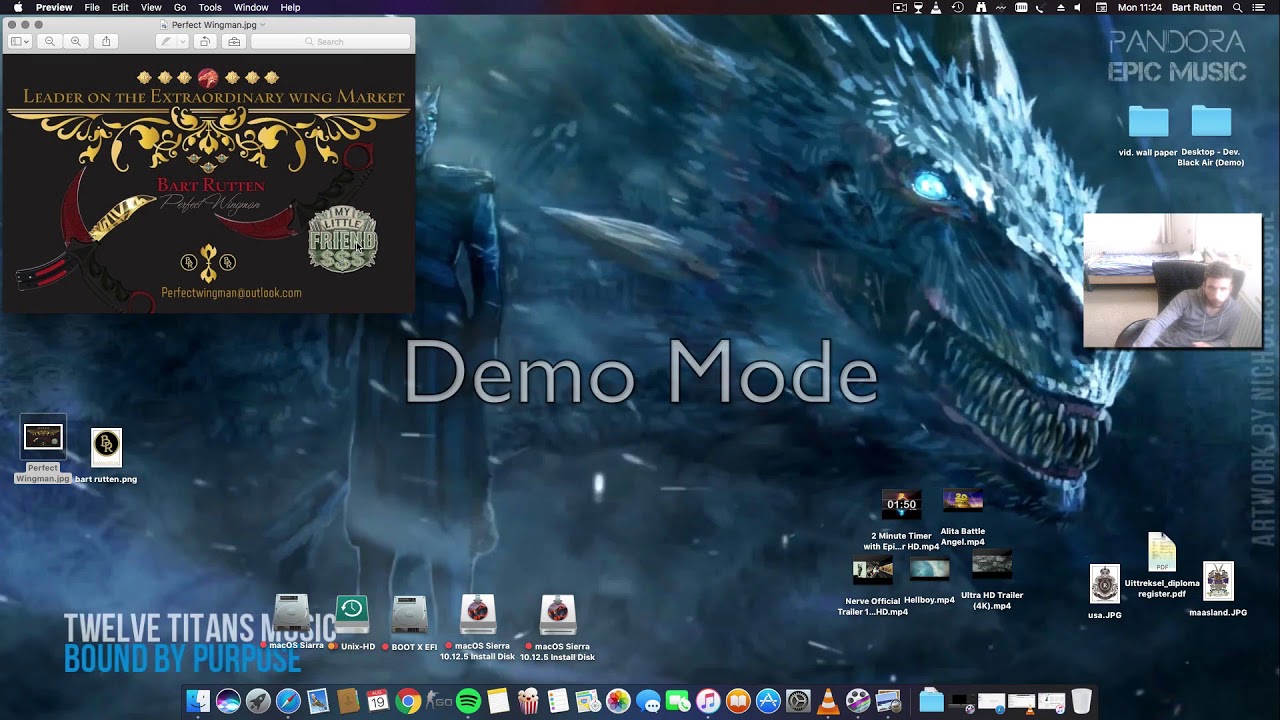Open the App Store from the dock
This screenshot has height=720, width=1280.
tap(768, 702)
